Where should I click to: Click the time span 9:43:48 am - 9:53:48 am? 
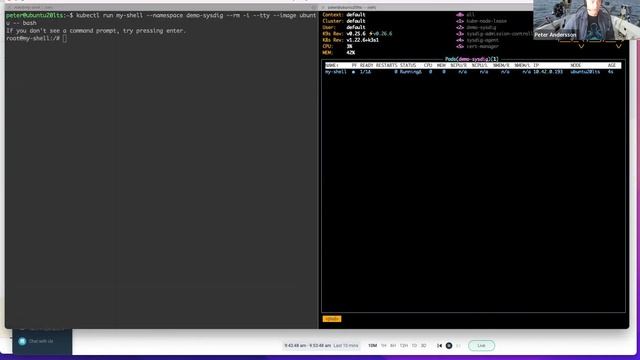point(307,346)
